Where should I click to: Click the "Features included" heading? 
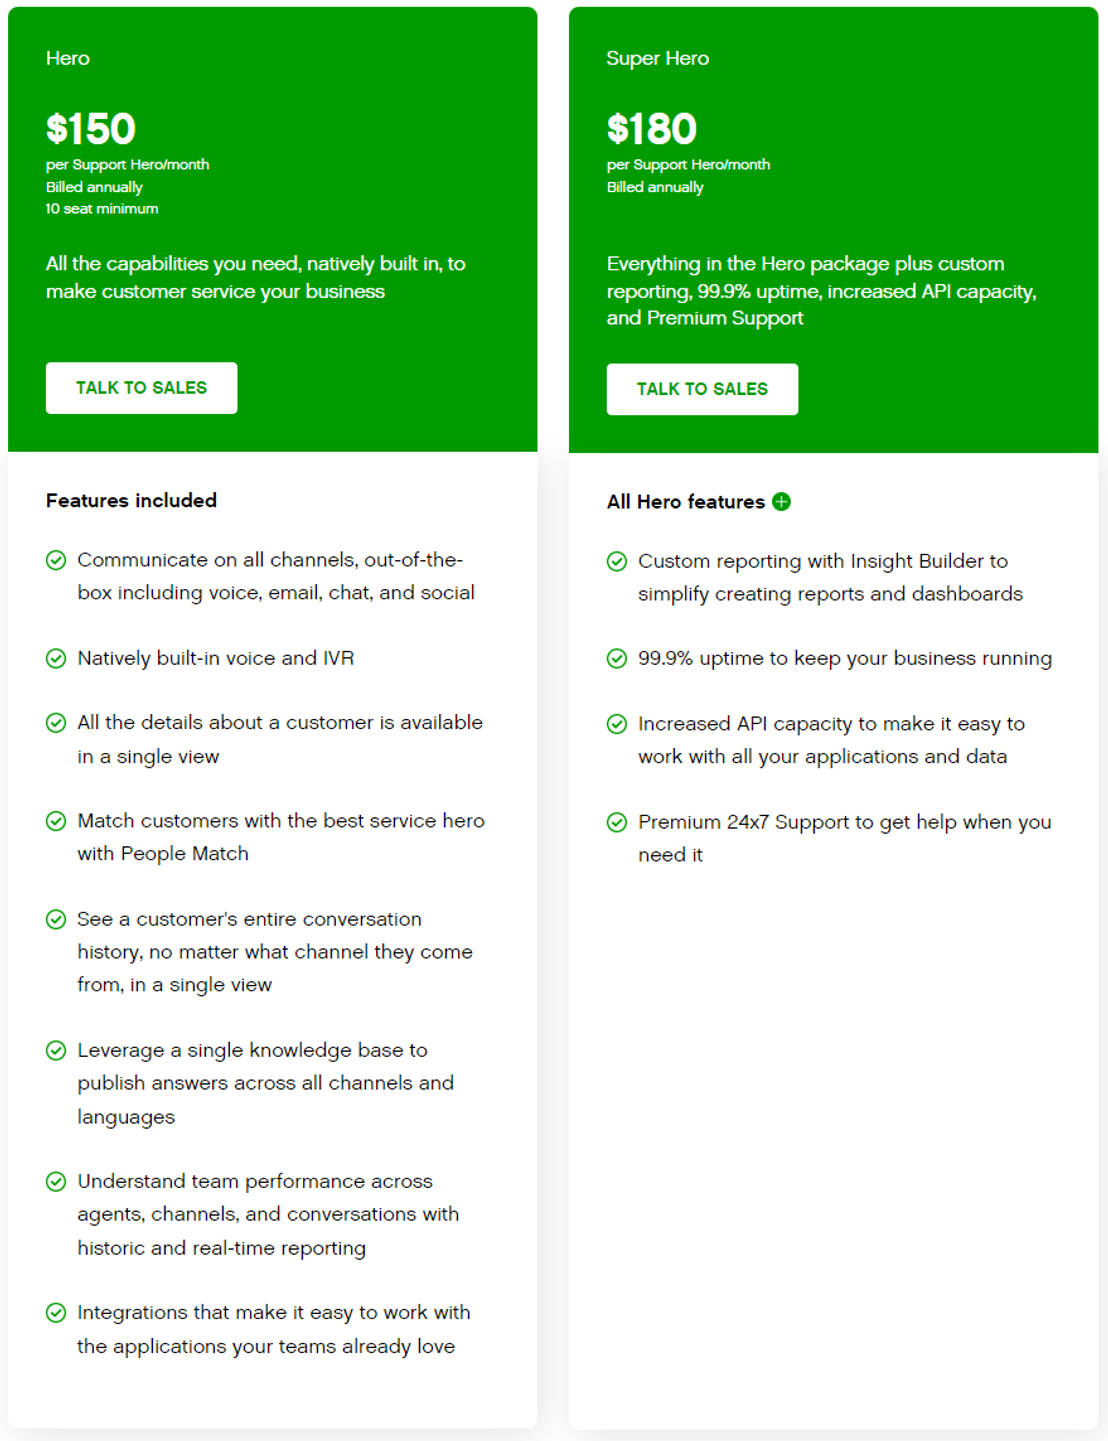pos(130,500)
